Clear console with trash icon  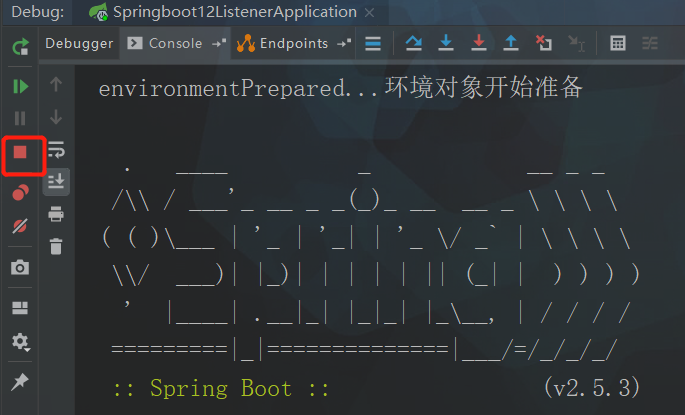tap(56, 246)
